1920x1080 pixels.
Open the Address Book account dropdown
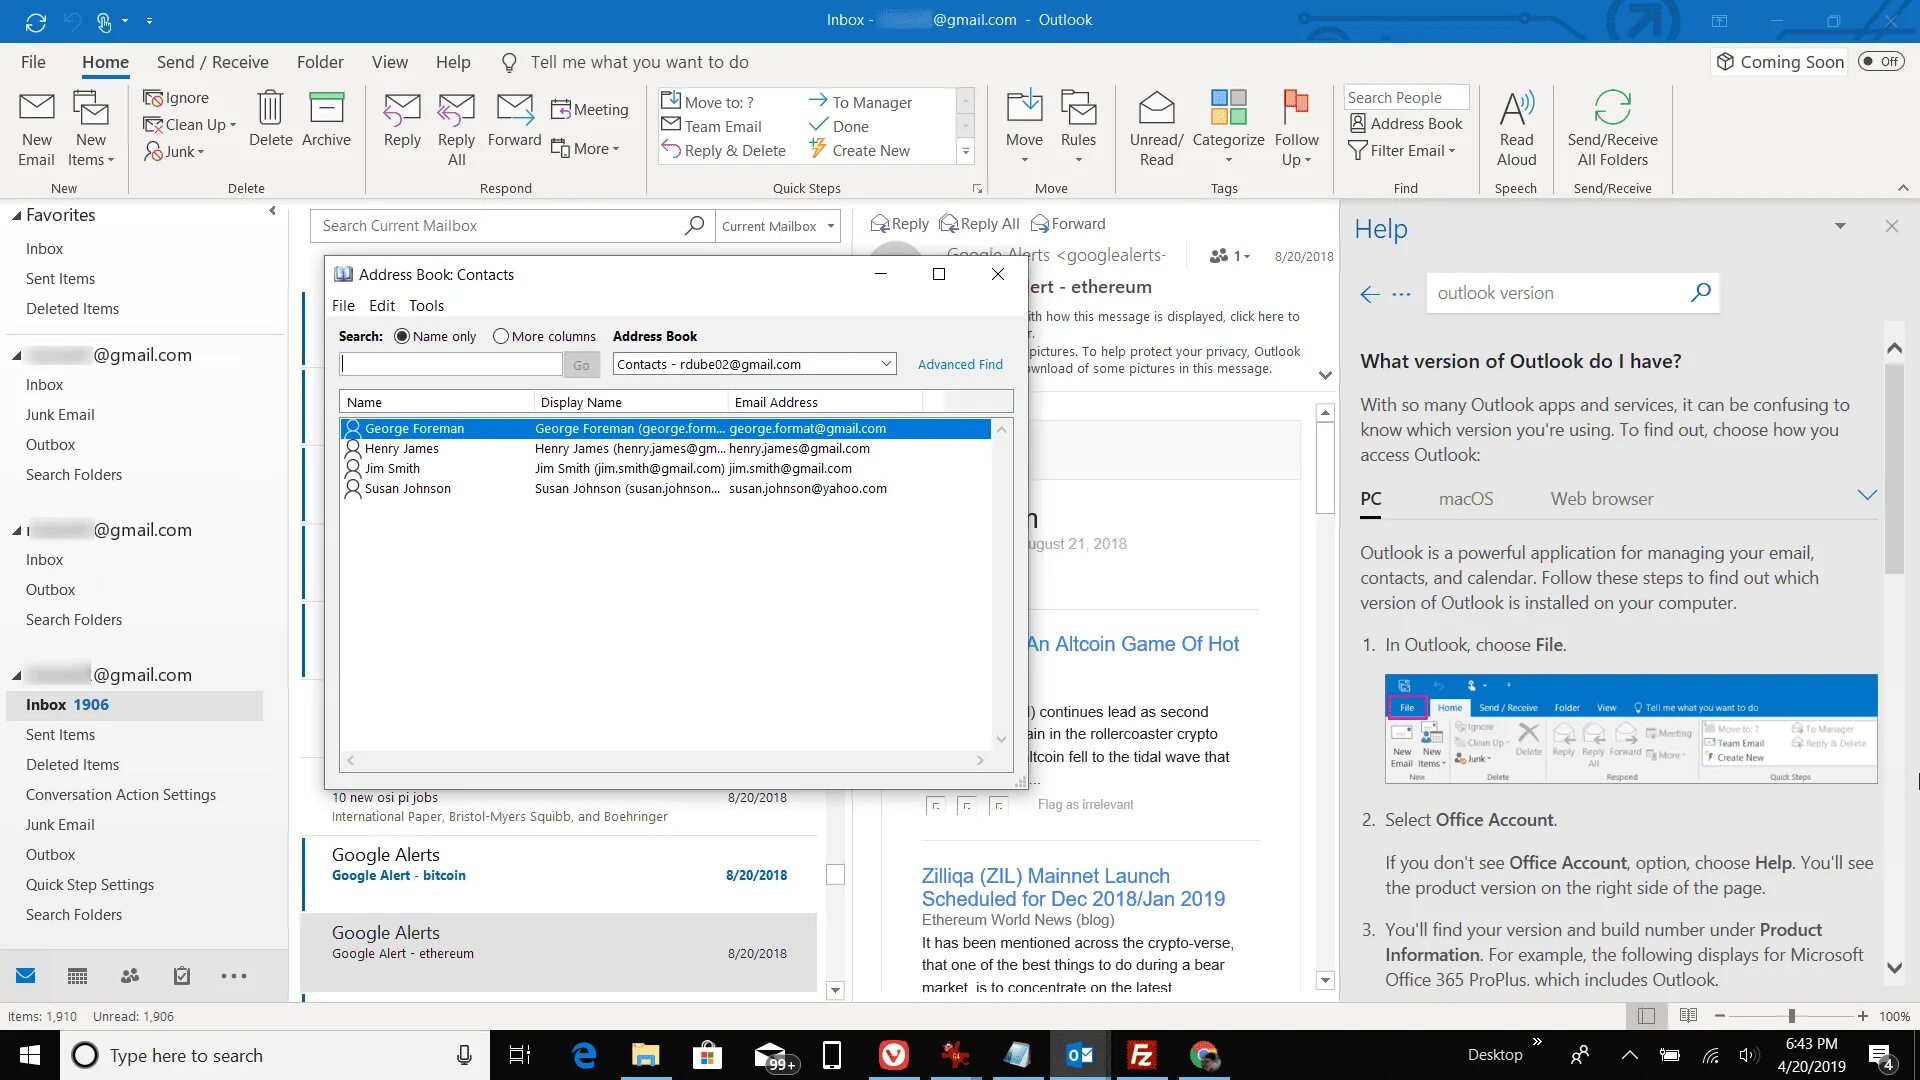[884, 363]
